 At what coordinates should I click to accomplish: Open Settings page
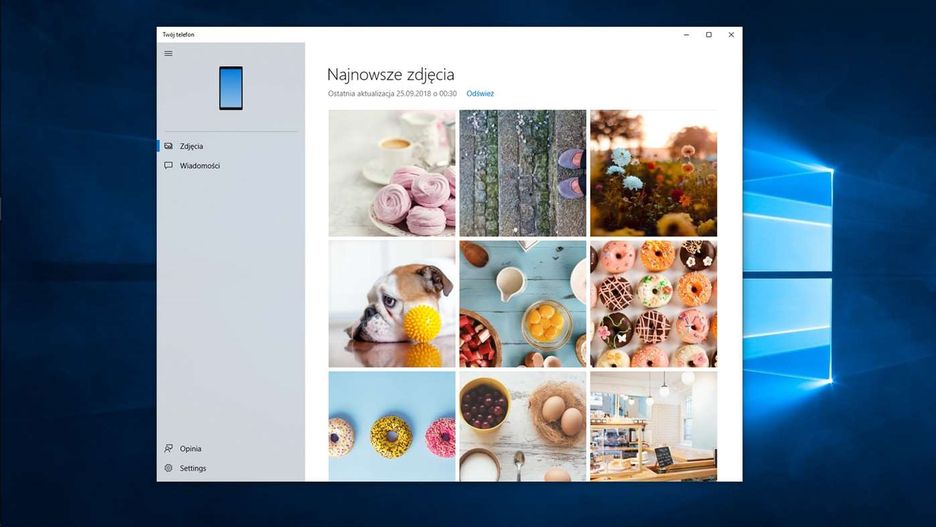tap(231, 468)
